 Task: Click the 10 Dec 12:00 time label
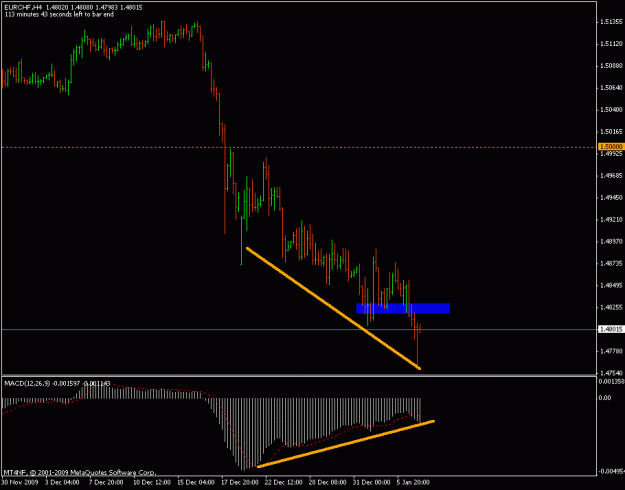coord(151,483)
